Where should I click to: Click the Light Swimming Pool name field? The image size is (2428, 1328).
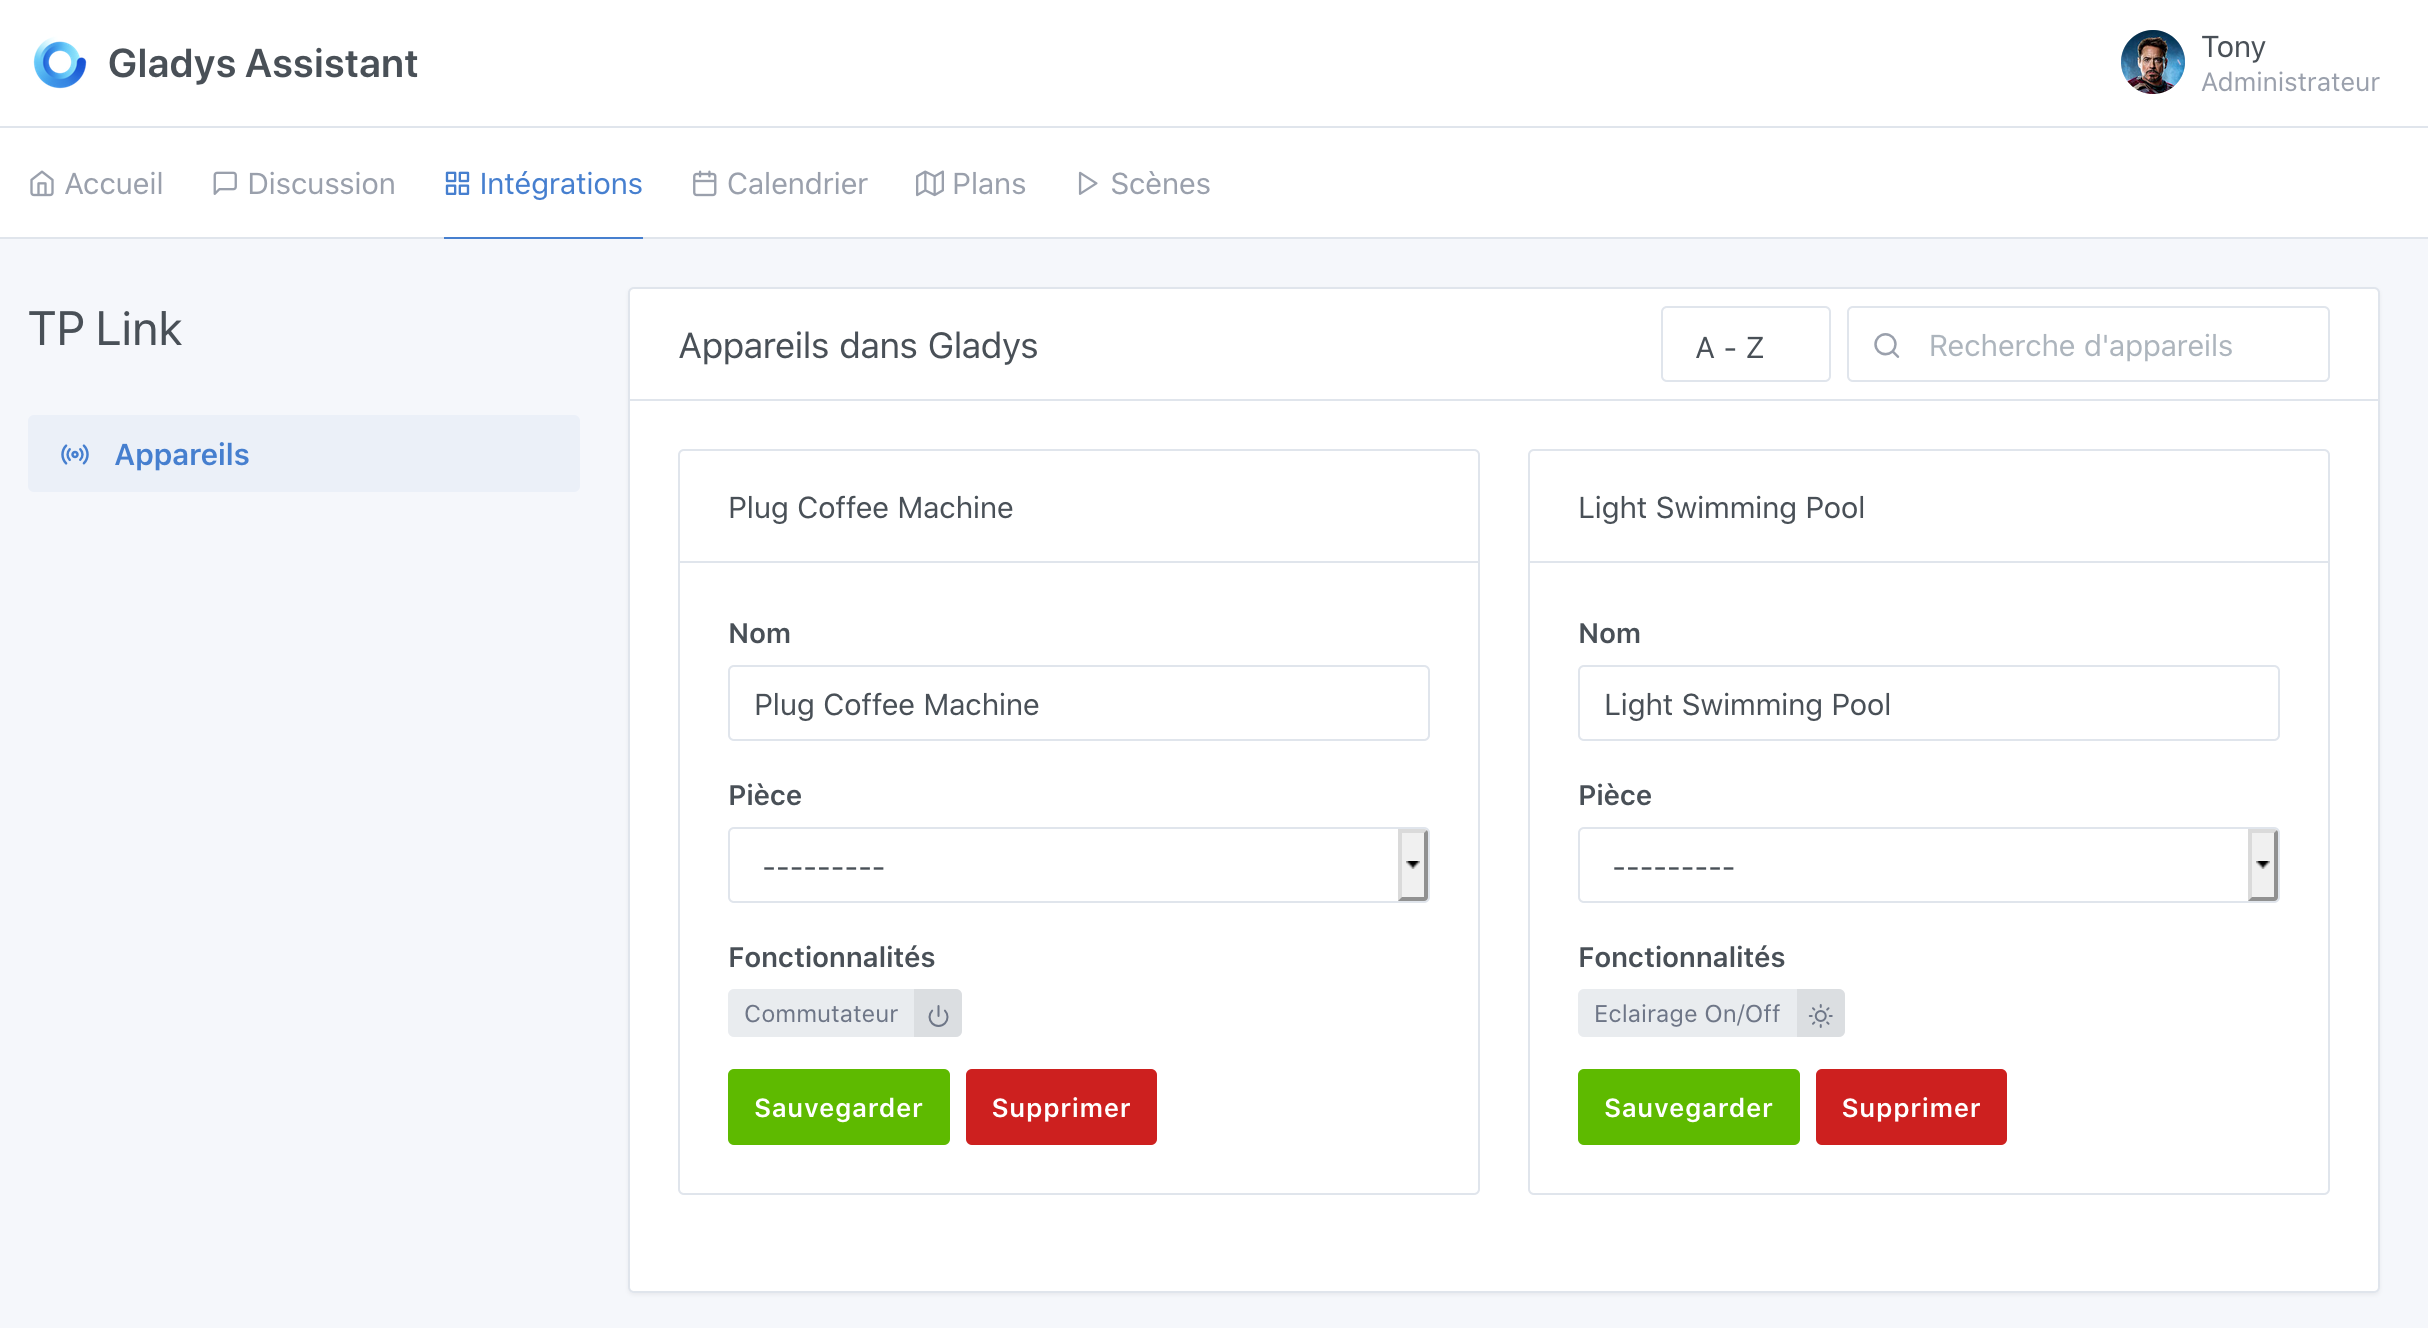pyautogui.click(x=1927, y=704)
